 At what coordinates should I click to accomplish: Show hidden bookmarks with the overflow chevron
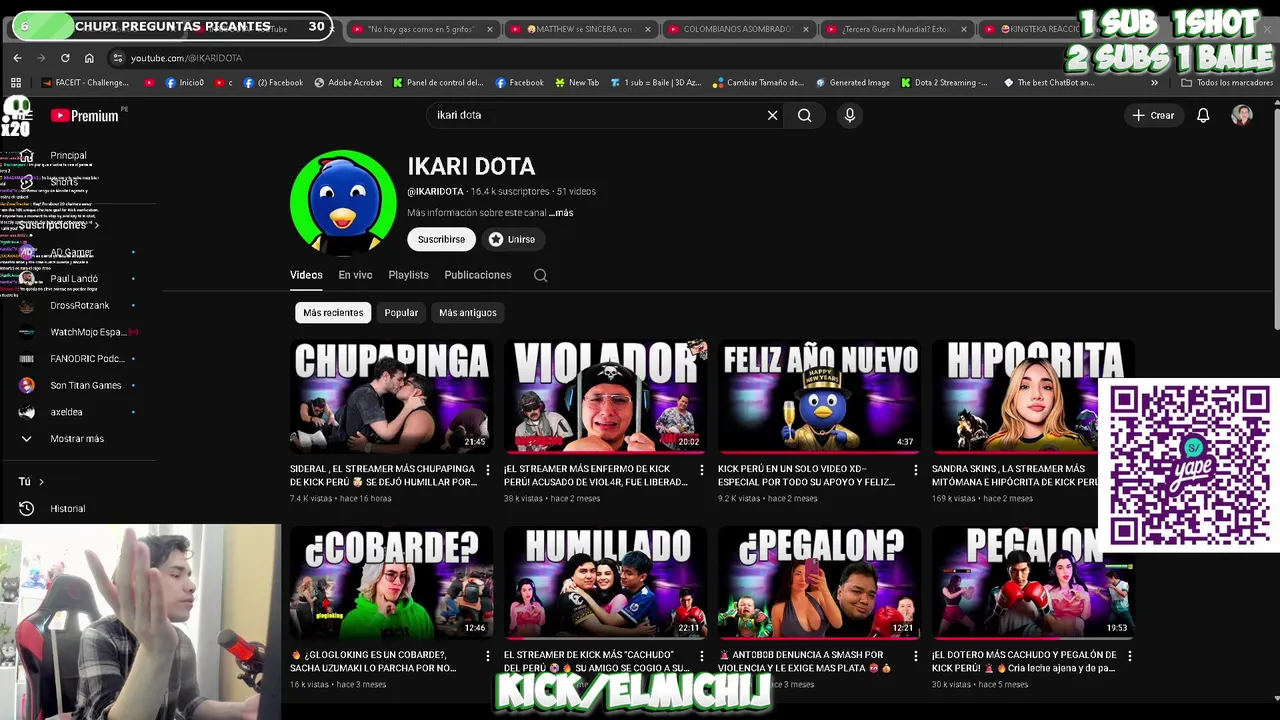[x=1154, y=83]
